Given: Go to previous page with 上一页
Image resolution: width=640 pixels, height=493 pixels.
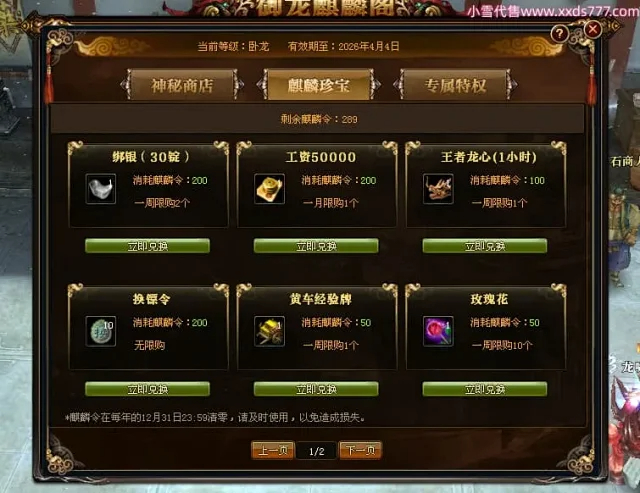Looking at the screenshot, I should [x=273, y=450].
